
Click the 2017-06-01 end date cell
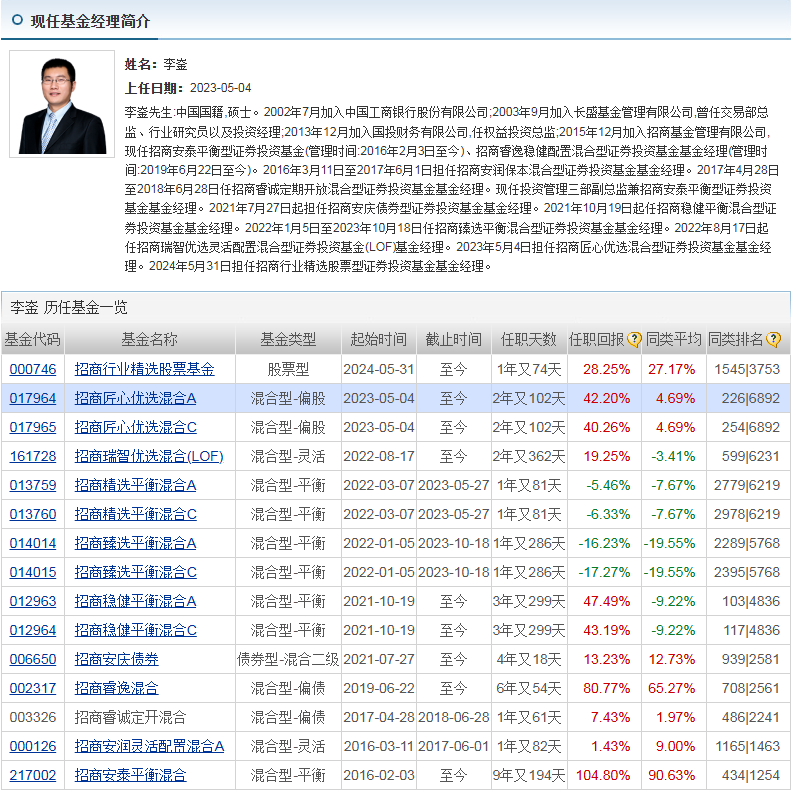(454, 747)
